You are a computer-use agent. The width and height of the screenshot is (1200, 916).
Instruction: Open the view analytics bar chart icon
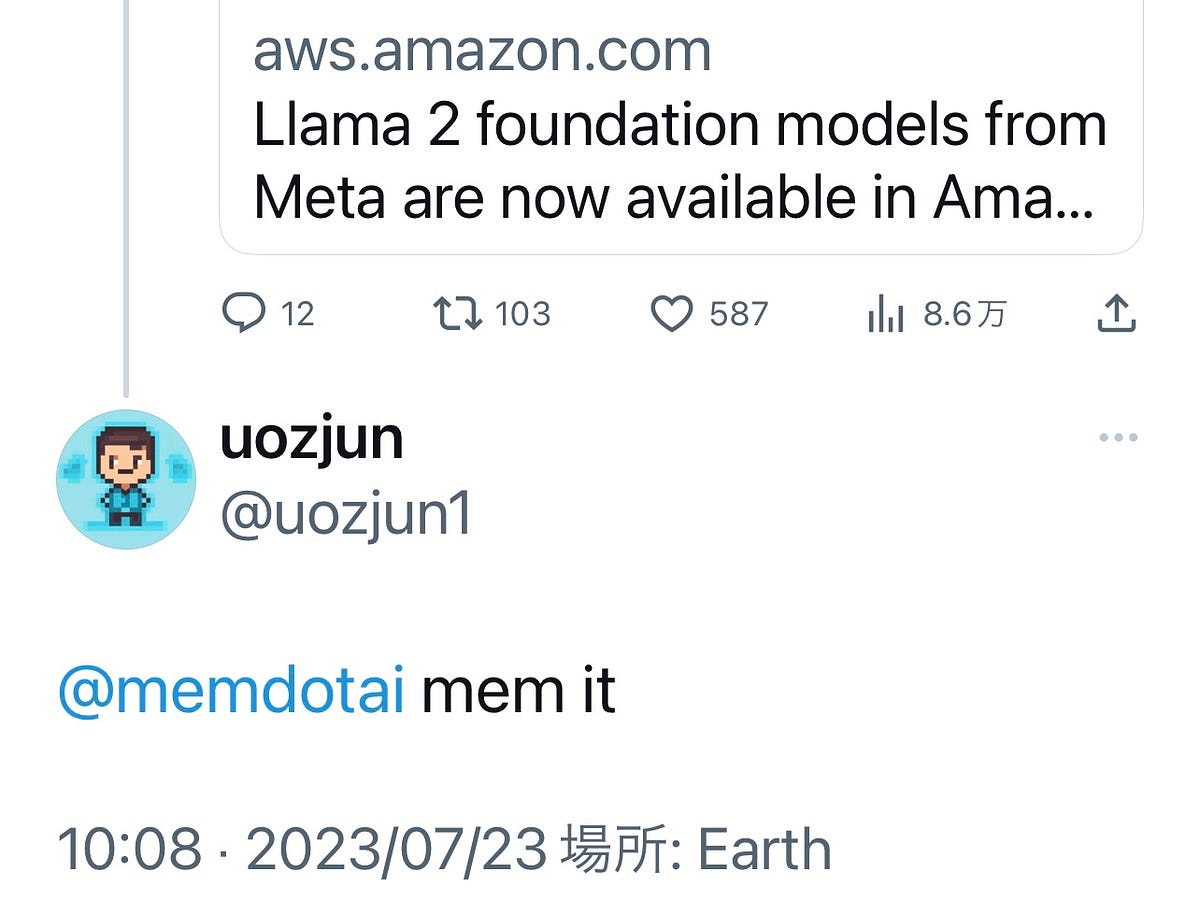887,313
